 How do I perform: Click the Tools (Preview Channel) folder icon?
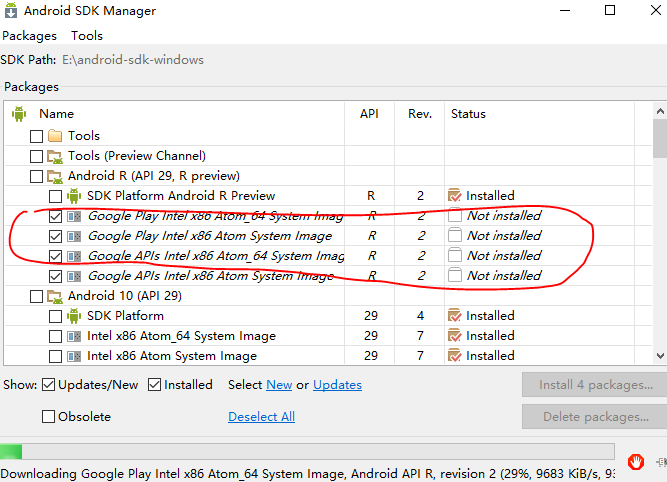click(55, 156)
